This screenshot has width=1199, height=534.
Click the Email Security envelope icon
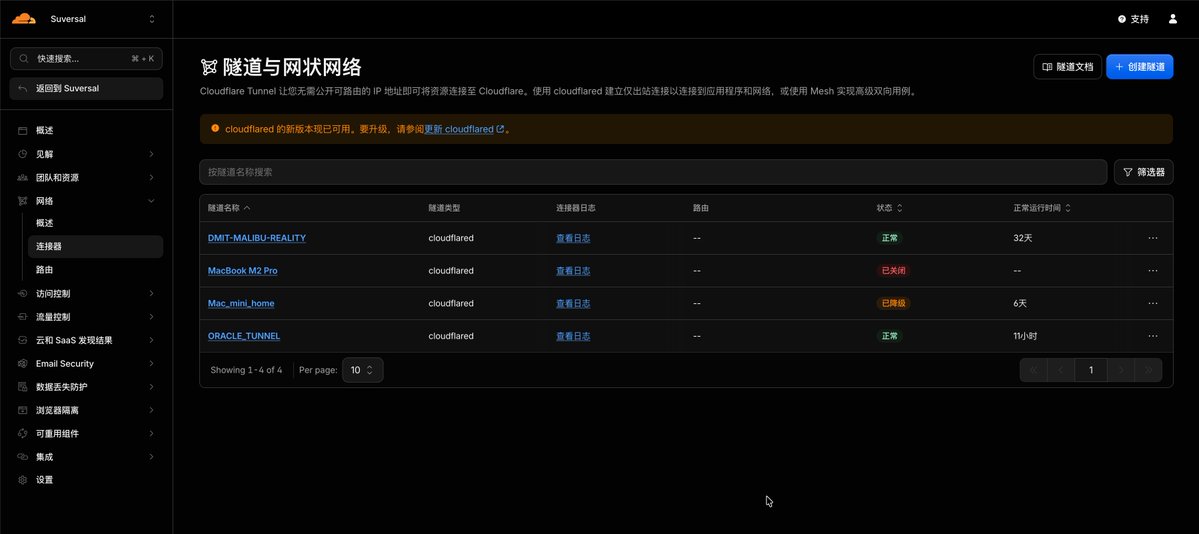tap(22, 363)
